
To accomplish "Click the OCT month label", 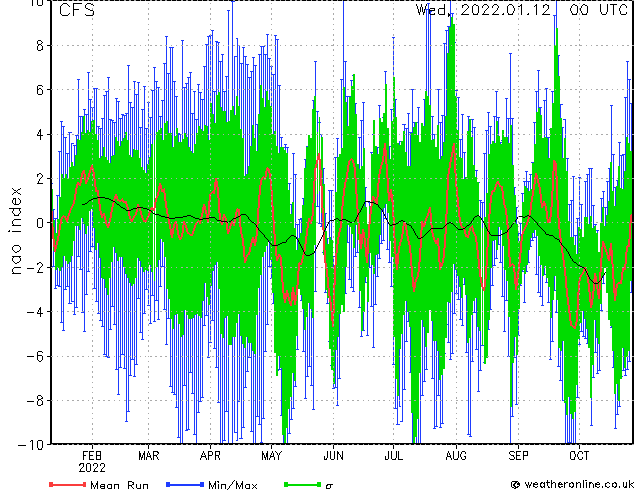I will [x=579, y=456].
